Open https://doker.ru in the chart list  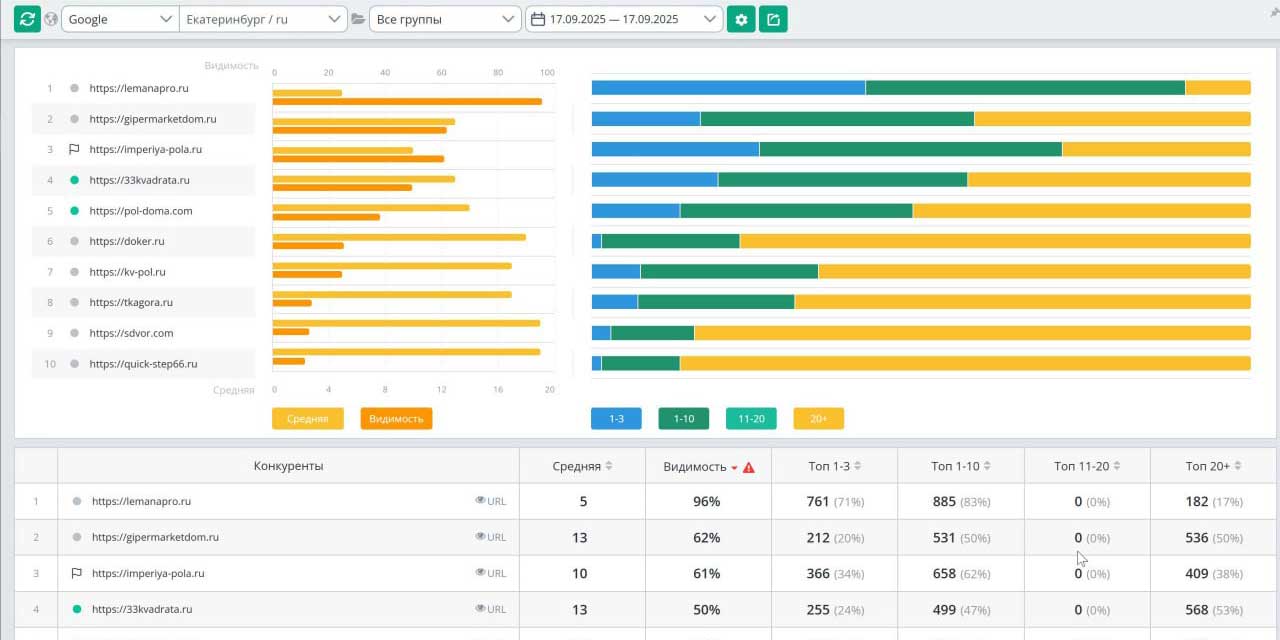point(127,241)
